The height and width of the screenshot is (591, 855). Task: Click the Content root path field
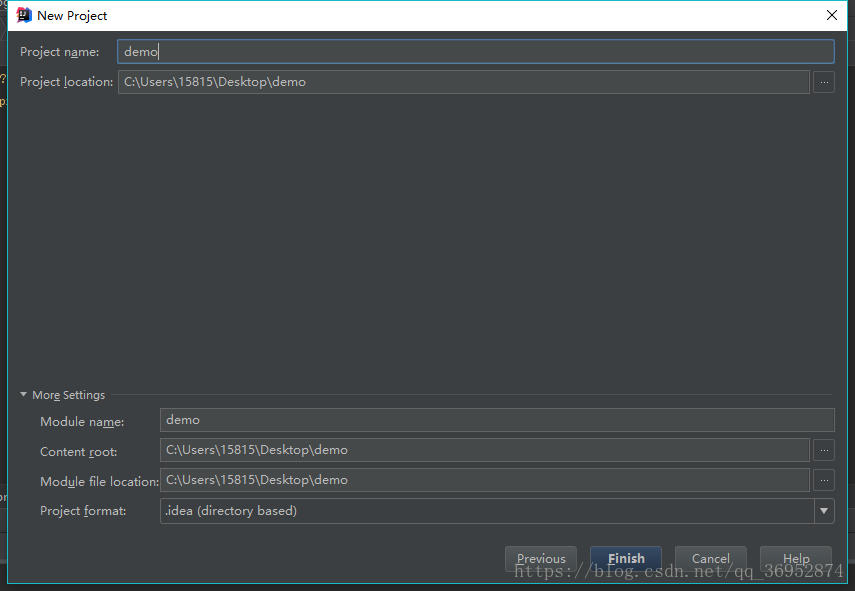click(484, 450)
